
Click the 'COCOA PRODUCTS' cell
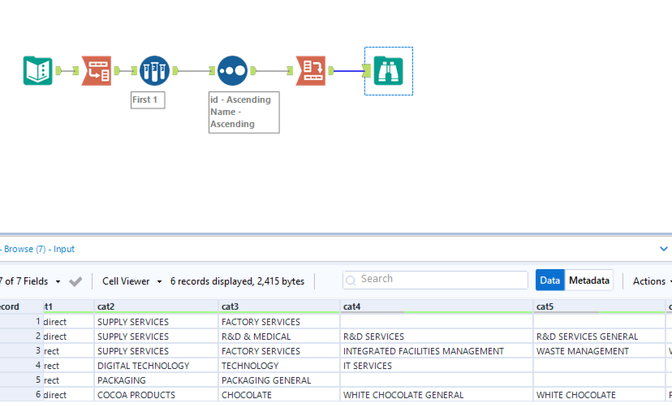pyautogui.click(x=156, y=395)
